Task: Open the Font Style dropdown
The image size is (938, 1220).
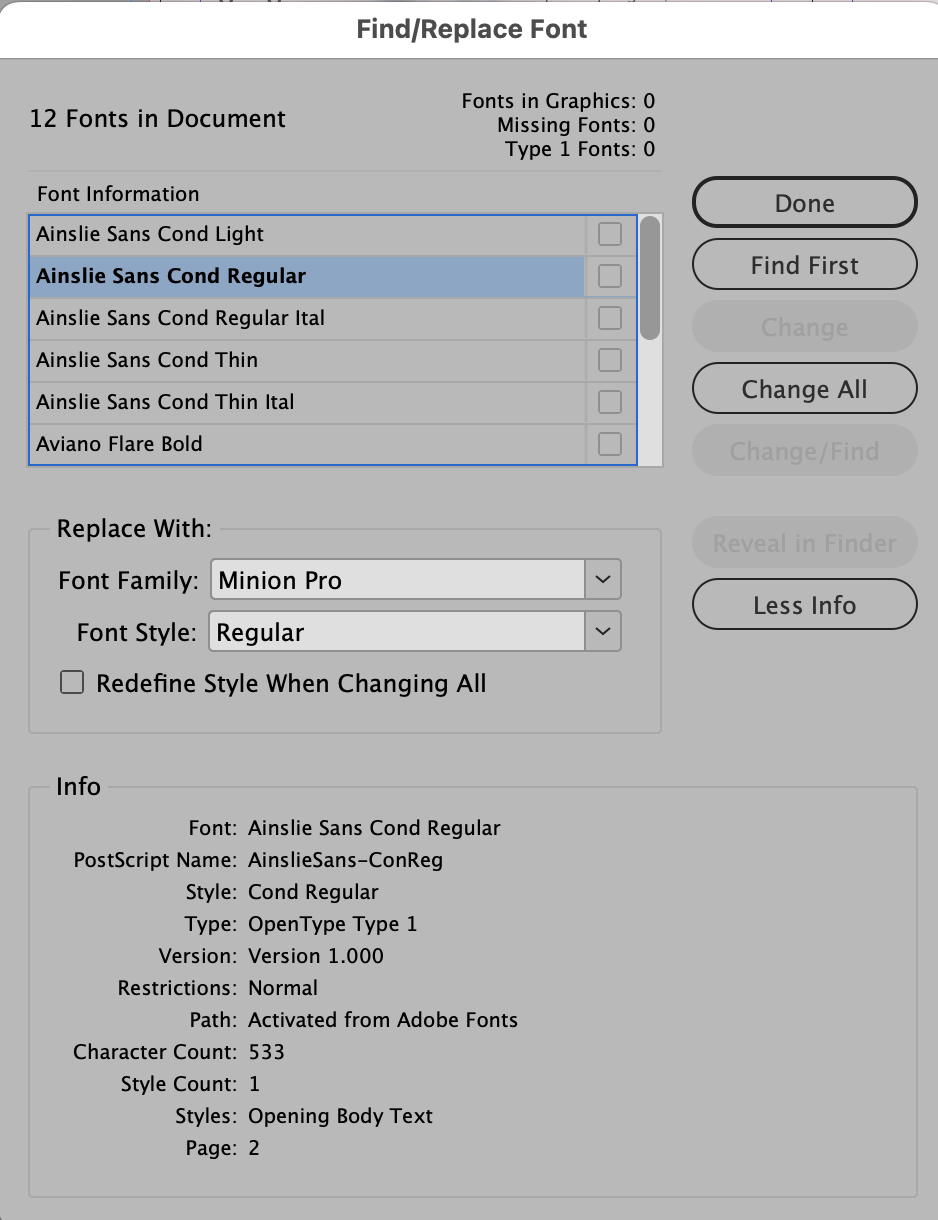Action: [x=602, y=631]
